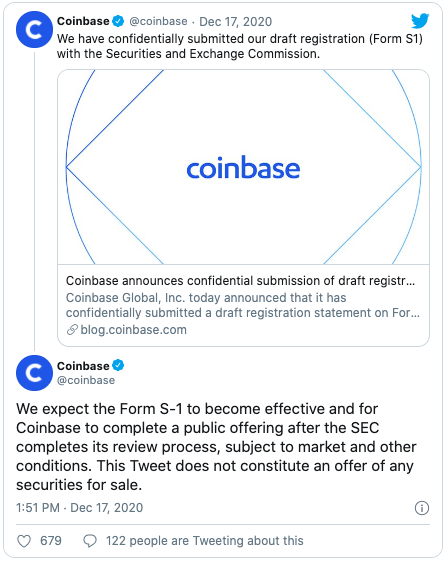Click the verified badge on top tweet
This screenshot has height=562, width=446.
click(118, 21)
